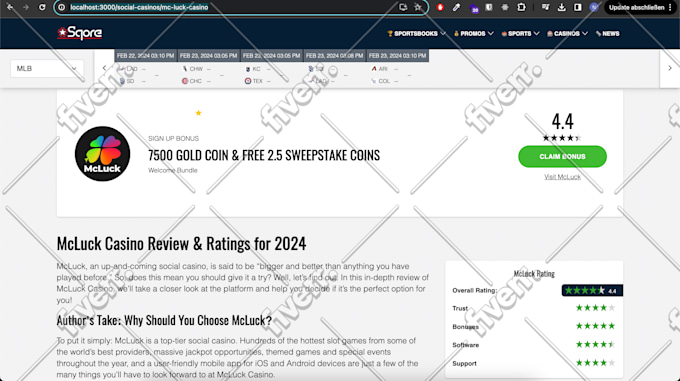Show previous games in scoreboard
Viewport: 680px width, 381px height.
(x=104, y=68)
